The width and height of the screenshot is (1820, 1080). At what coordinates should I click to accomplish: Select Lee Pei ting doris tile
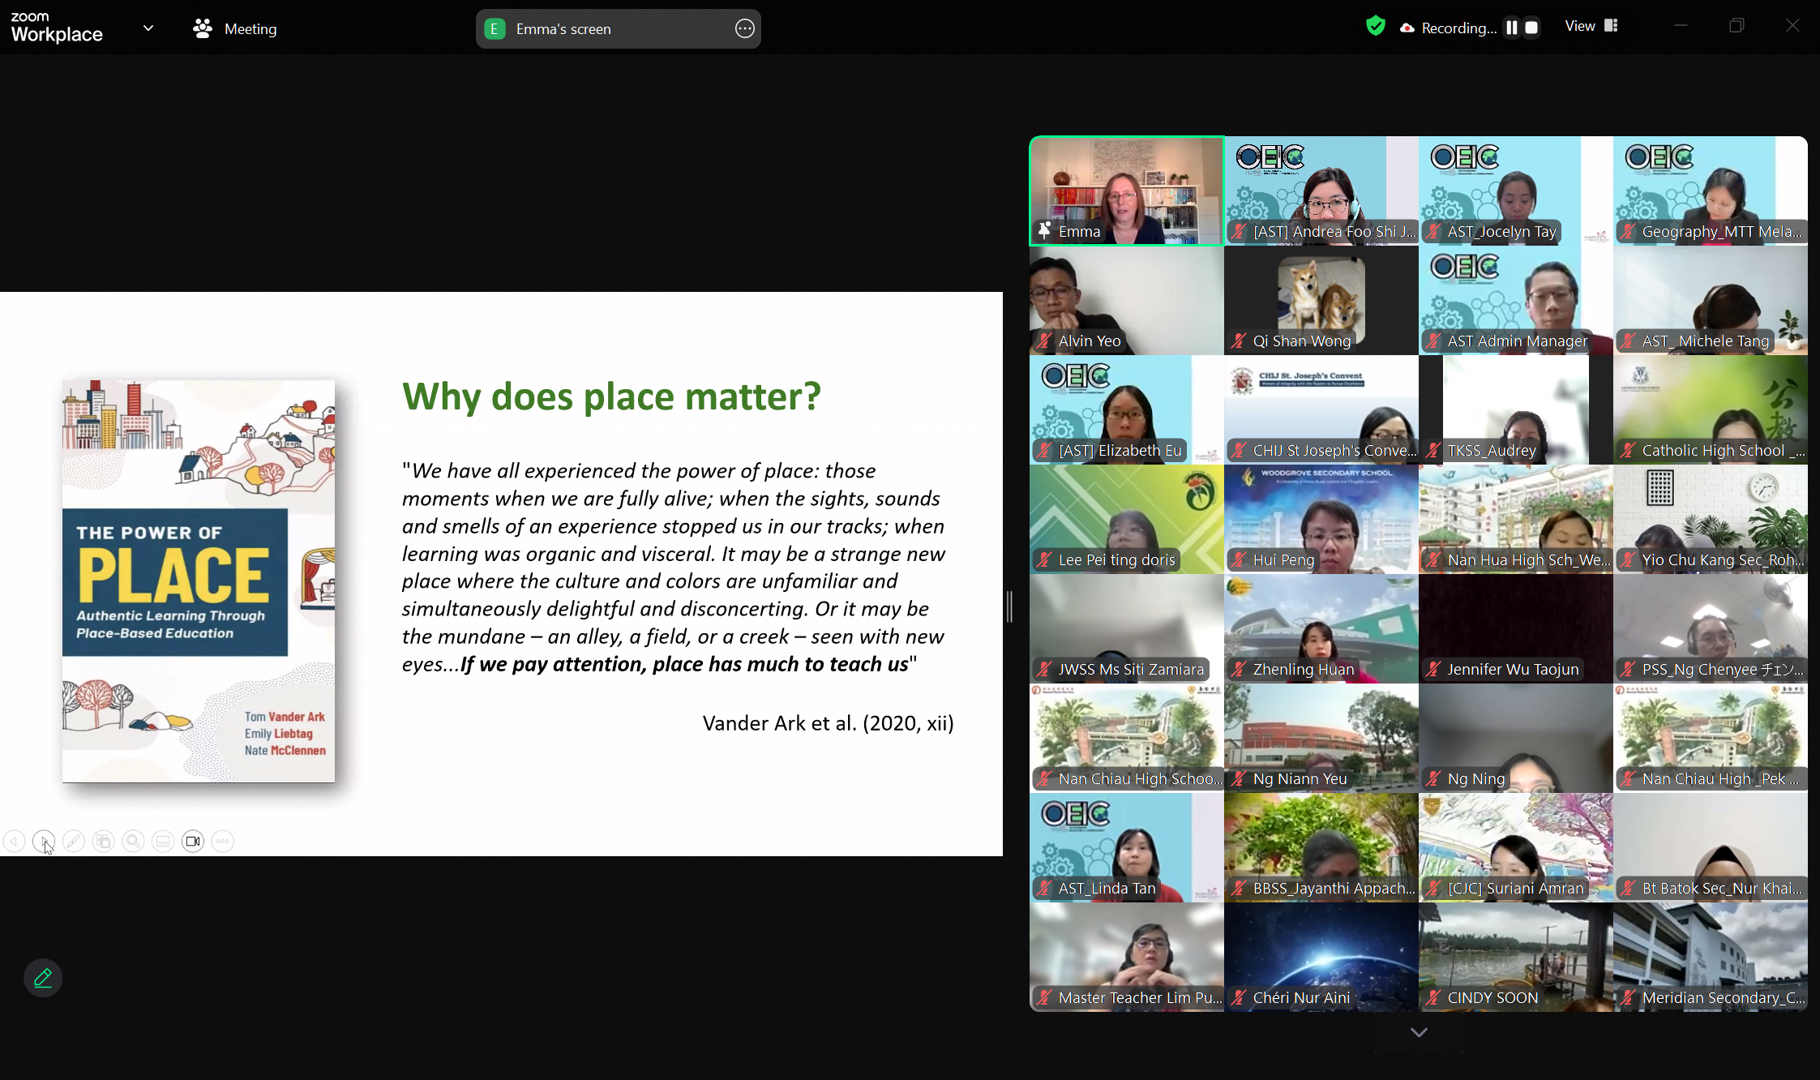[x=1126, y=519]
